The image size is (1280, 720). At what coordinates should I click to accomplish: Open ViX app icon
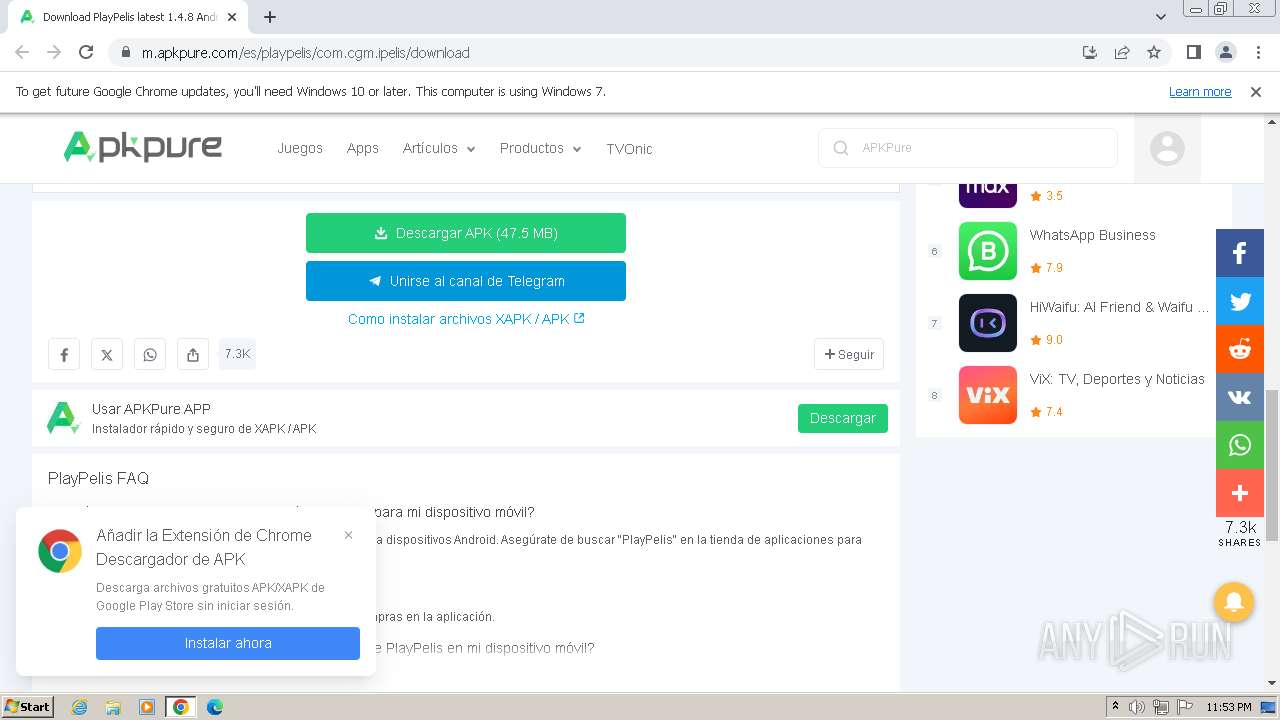click(x=988, y=395)
